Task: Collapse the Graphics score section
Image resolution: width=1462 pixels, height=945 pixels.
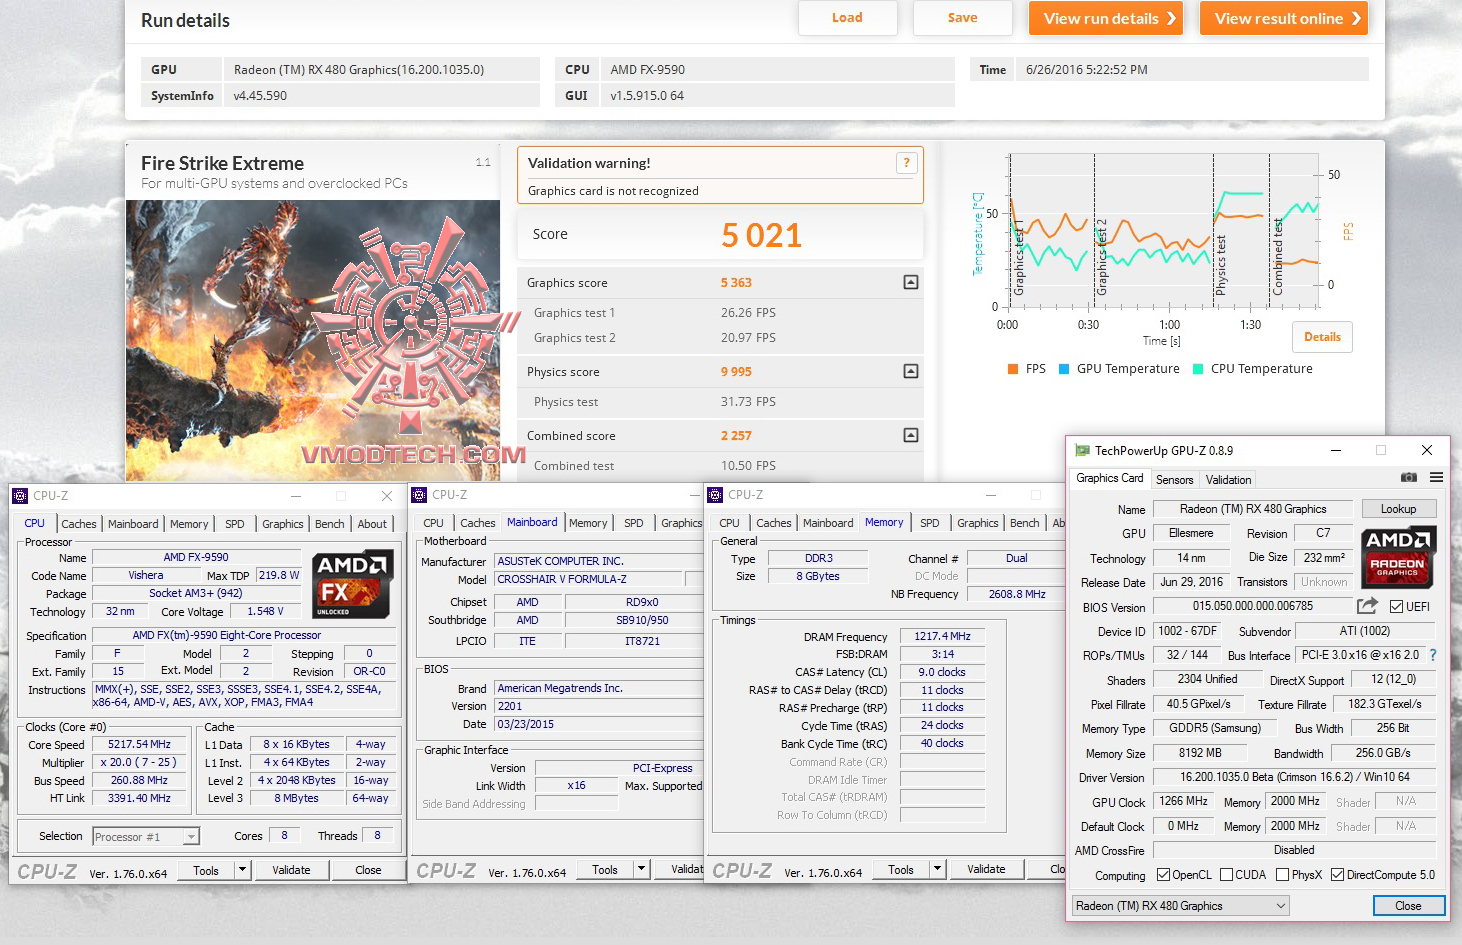Action: 911,282
